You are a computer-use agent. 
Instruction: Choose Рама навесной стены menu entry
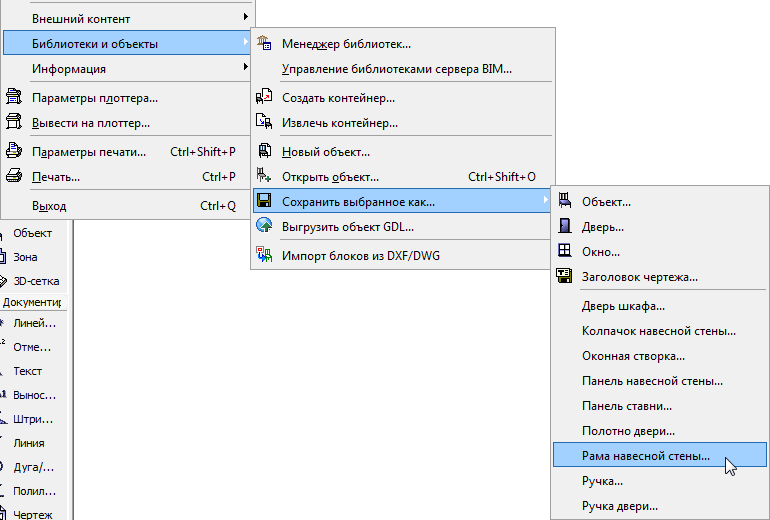coord(646,456)
